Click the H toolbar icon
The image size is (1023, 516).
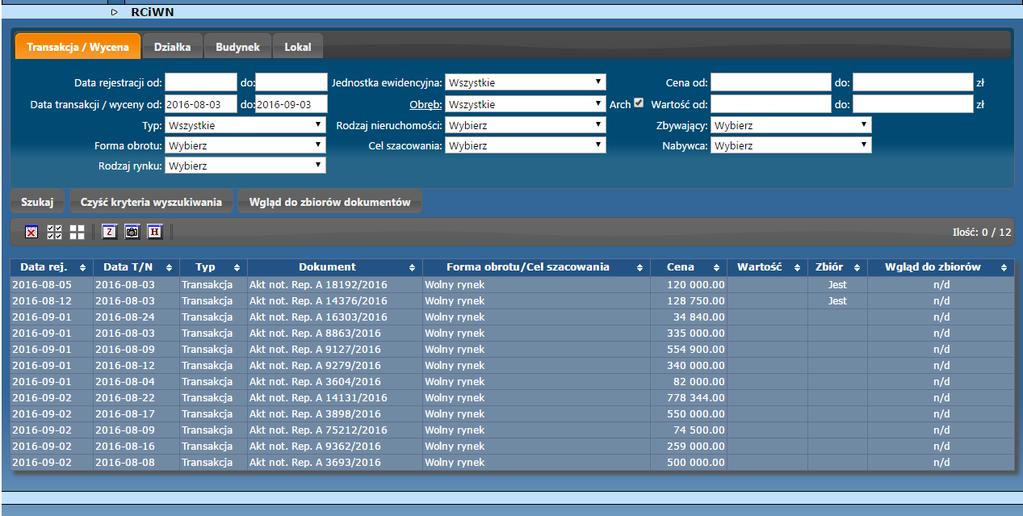pyautogui.click(x=155, y=231)
